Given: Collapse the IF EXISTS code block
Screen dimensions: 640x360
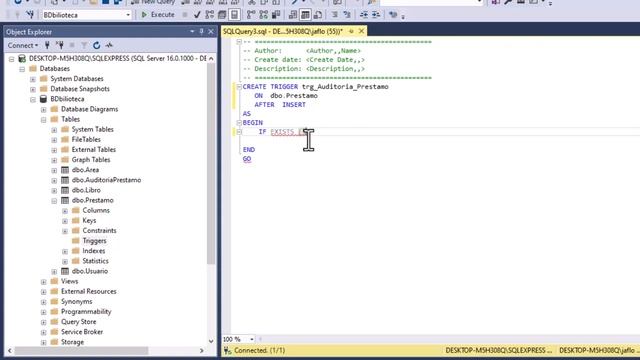Looking at the screenshot, I should tap(239, 132).
